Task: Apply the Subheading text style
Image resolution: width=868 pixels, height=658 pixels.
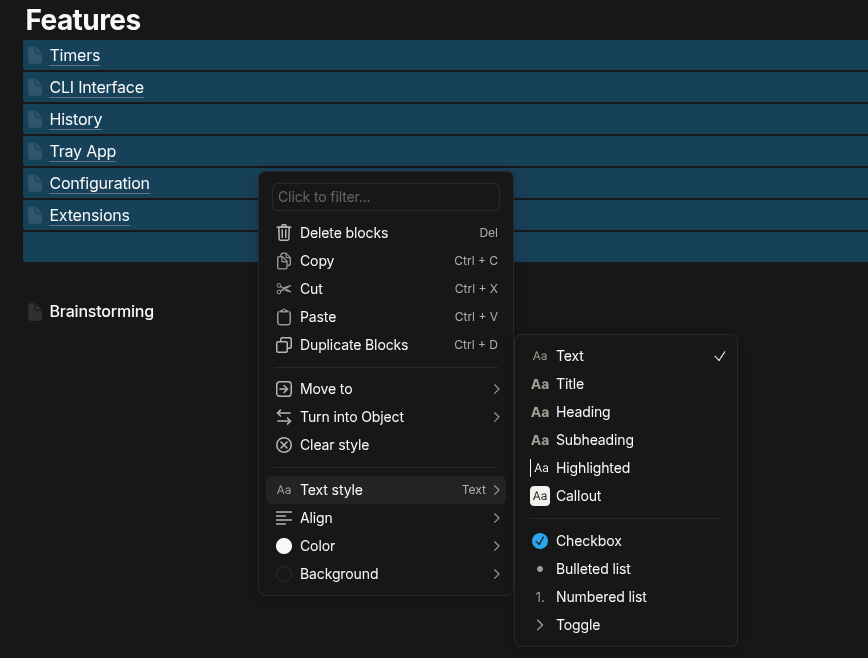Action: click(x=626, y=440)
